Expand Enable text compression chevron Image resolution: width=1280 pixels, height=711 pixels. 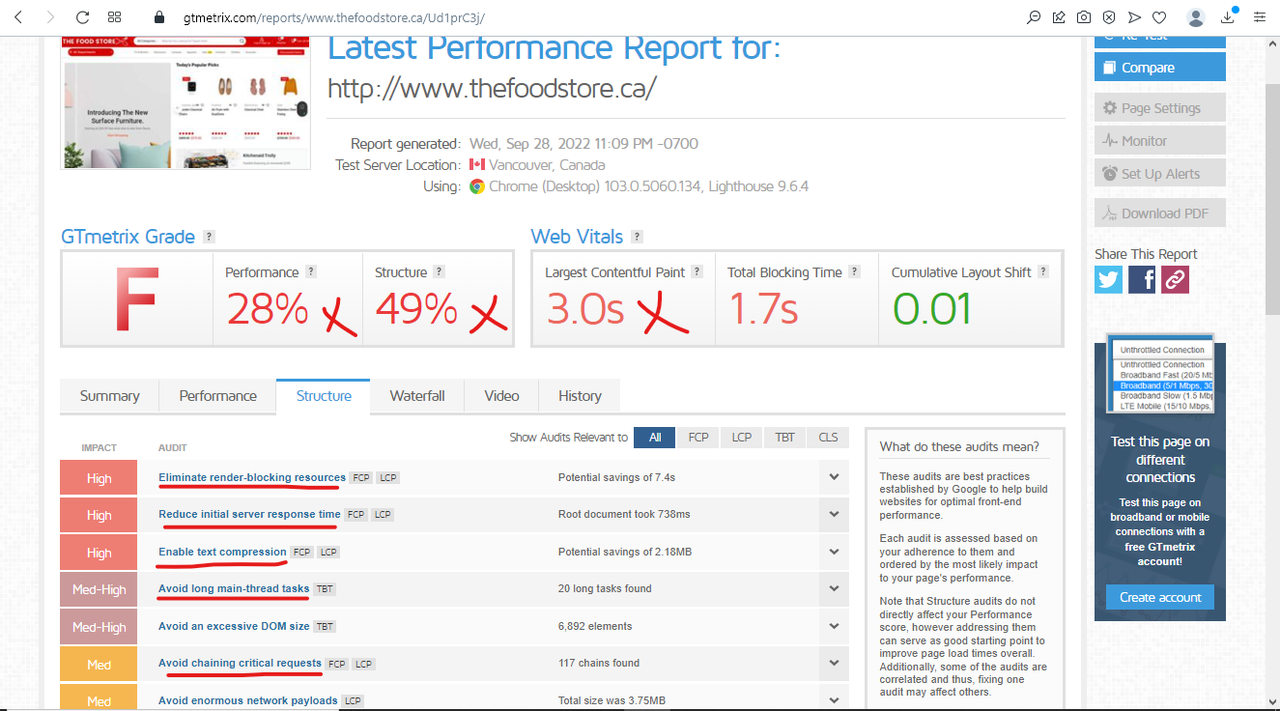tap(833, 552)
